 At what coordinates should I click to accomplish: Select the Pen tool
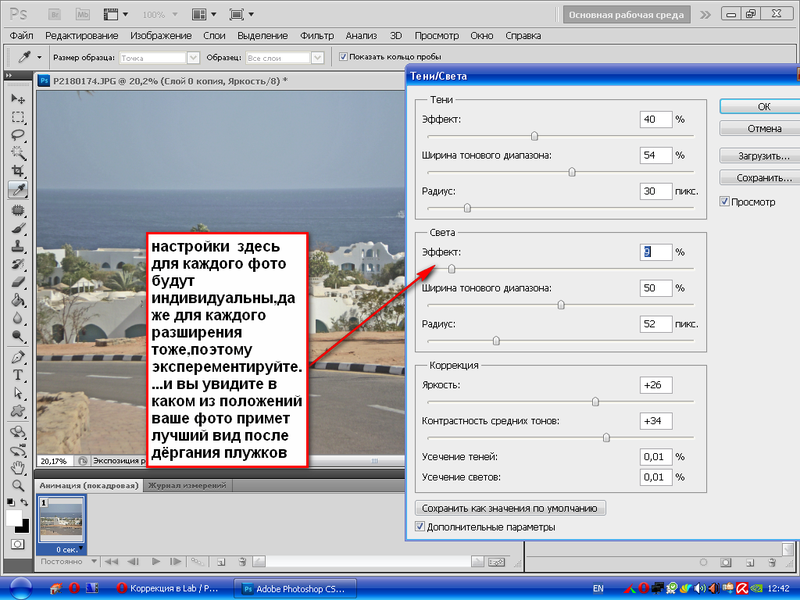click(18, 357)
